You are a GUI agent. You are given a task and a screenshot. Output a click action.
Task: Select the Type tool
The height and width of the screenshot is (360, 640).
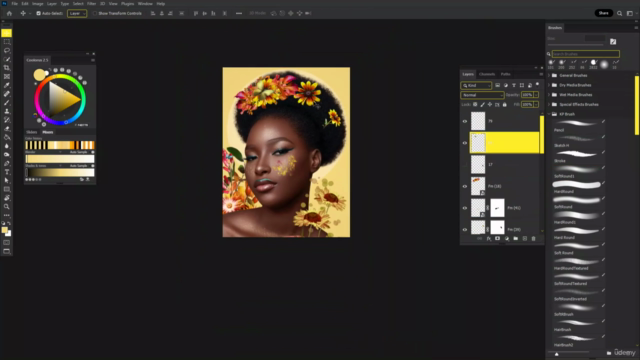pyautogui.click(x=7, y=172)
